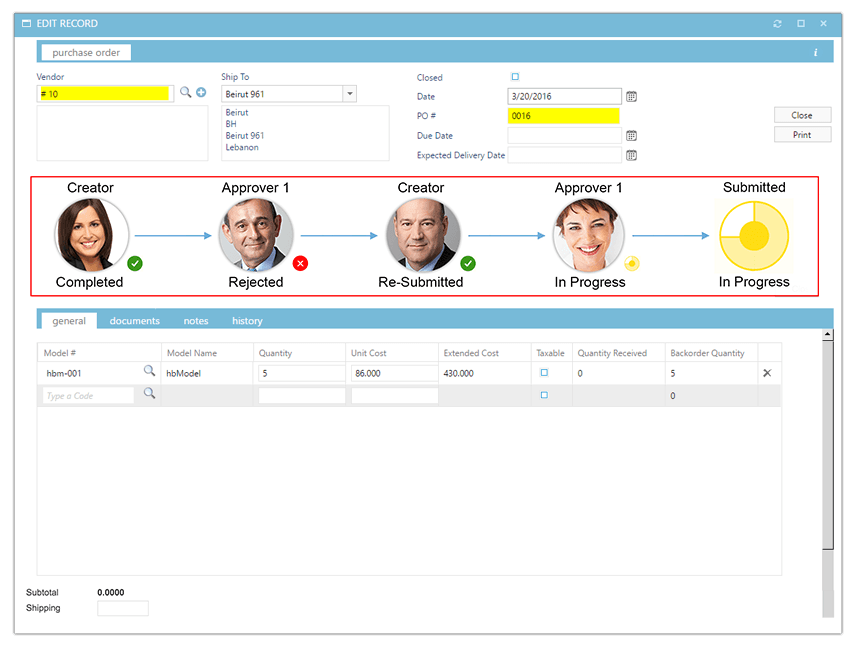Click the info icon on the blue bar
Viewport: 860px width, 648px height.
[815, 51]
